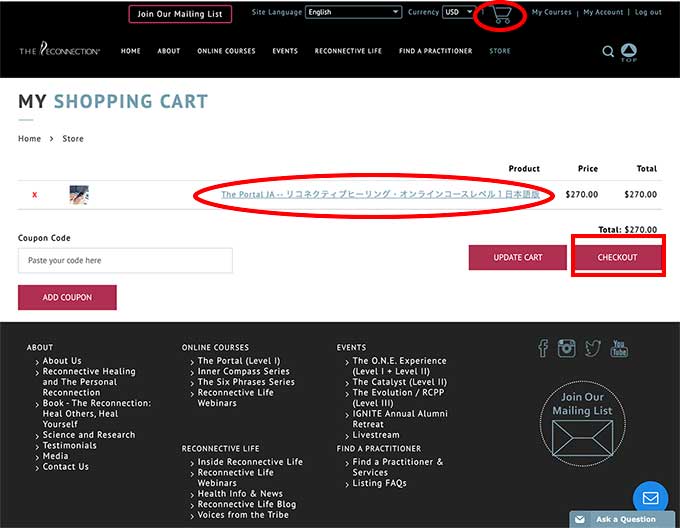This screenshot has height=528, width=680.
Task: Open Science and Research footer link
Action: [x=89, y=435]
